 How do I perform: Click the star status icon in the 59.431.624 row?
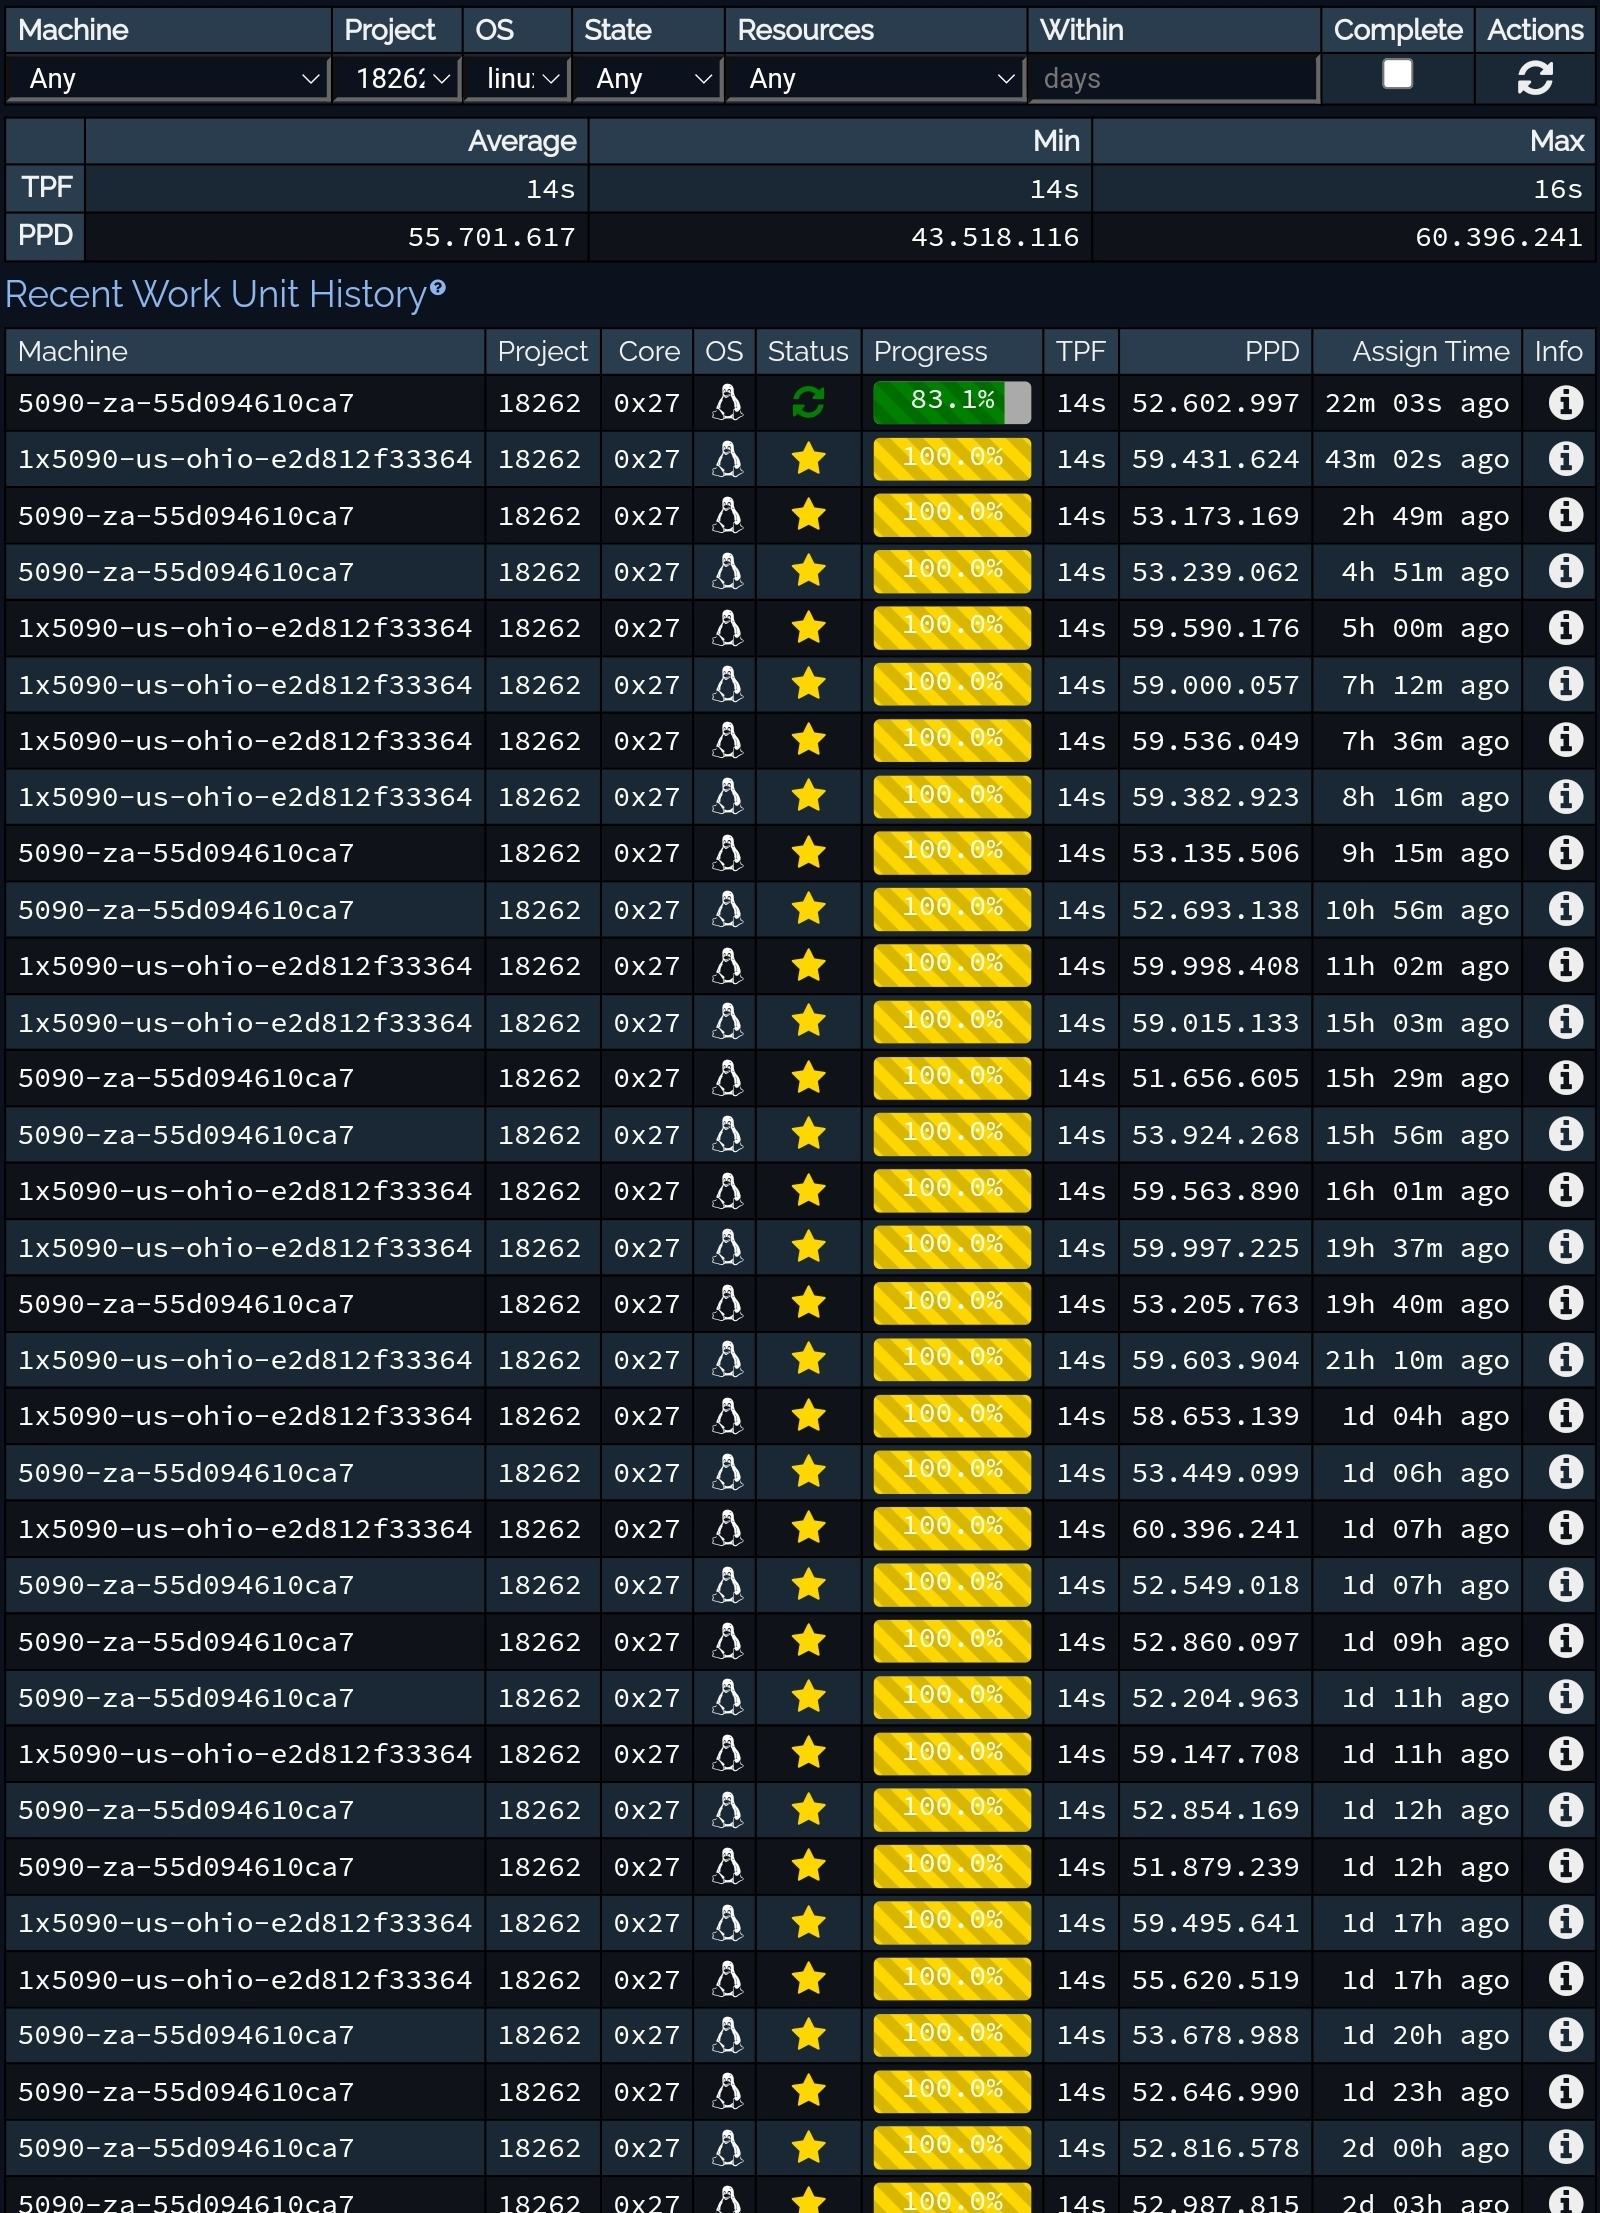pos(808,459)
